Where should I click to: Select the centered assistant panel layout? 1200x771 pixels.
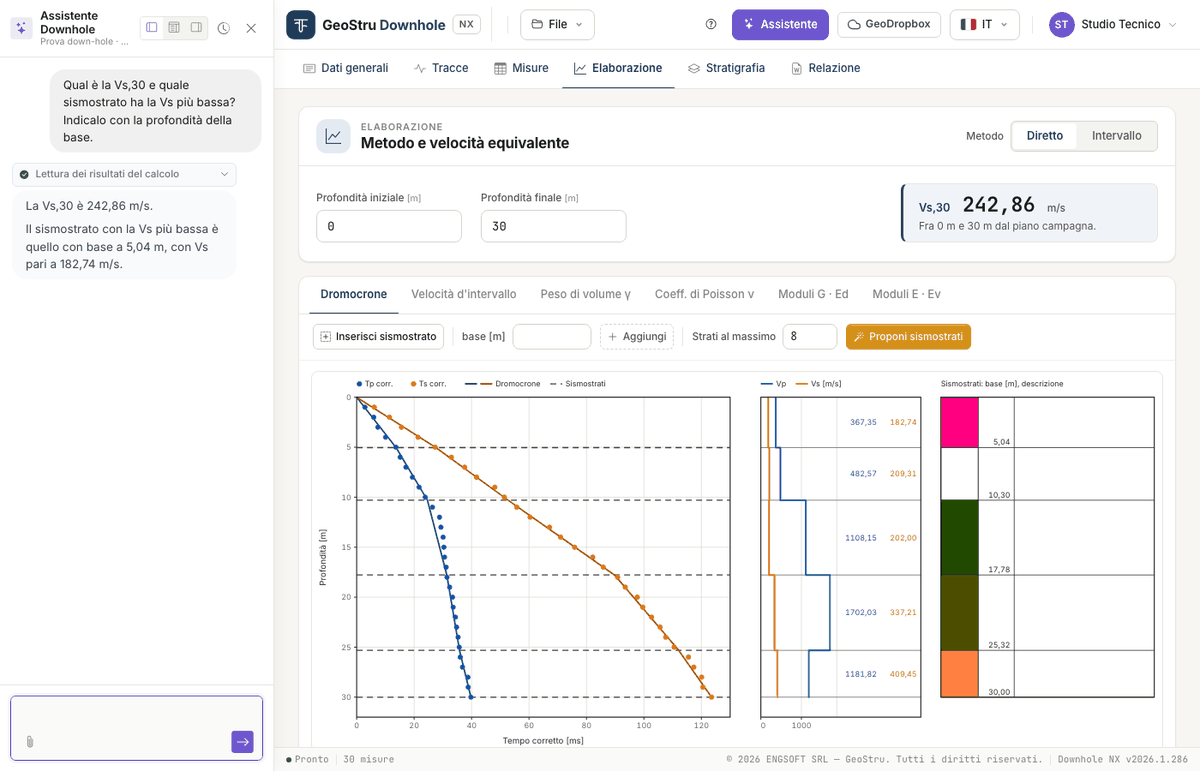(174, 28)
